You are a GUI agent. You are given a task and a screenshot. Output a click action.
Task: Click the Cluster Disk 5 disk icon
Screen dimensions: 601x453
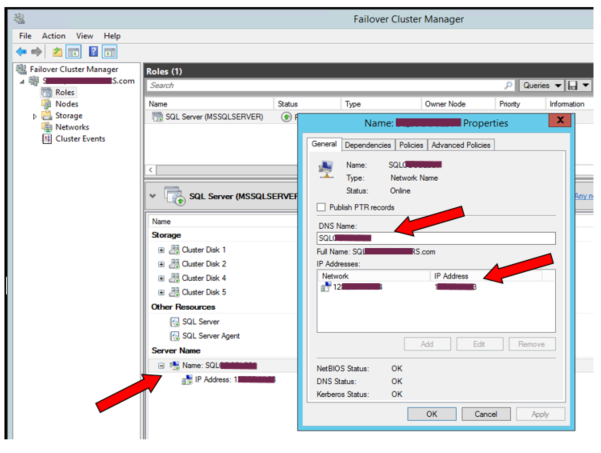click(174, 292)
